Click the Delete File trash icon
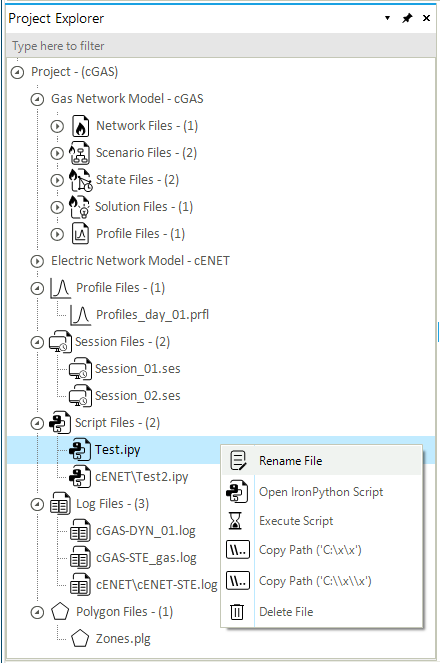Screen dimensions: 440x663 [237, 612]
